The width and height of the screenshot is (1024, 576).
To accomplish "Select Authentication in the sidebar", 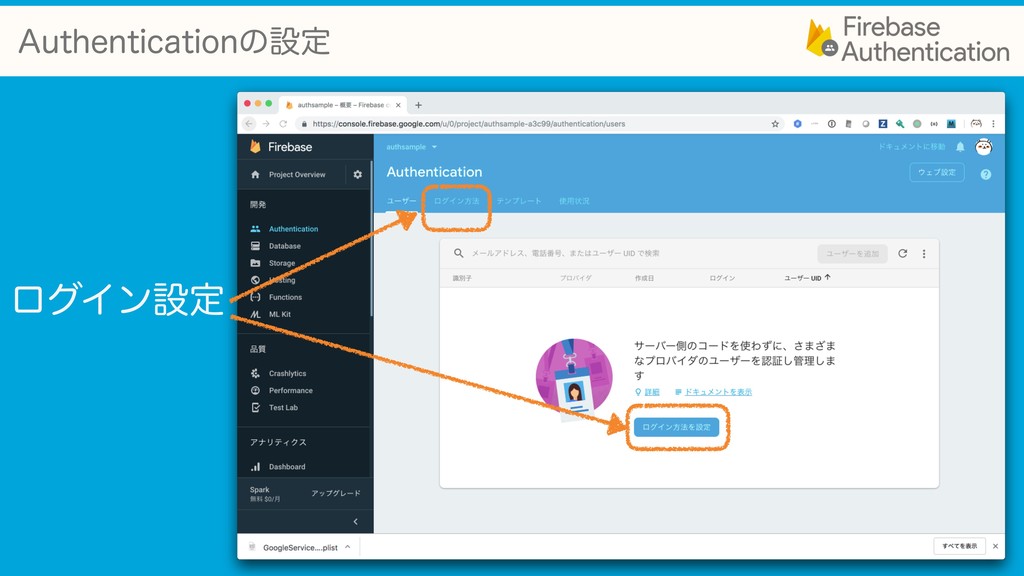I will [293, 229].
